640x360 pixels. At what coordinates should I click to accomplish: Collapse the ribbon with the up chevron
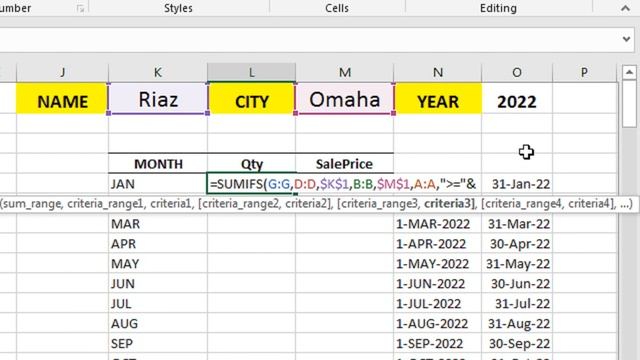tap(625, 8)
